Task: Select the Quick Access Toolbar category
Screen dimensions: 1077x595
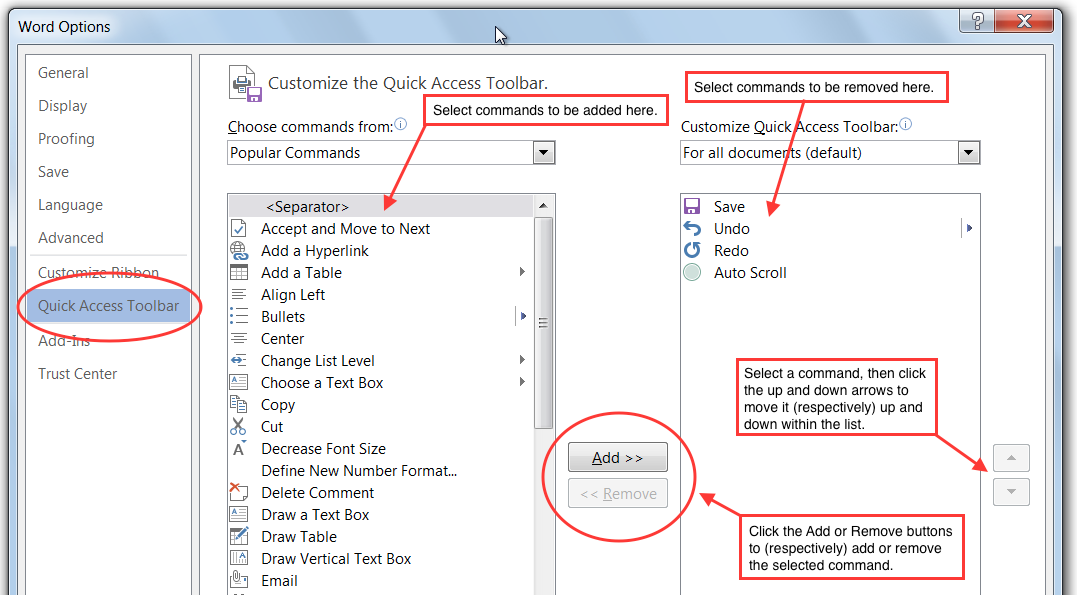Action: point(109,306)
